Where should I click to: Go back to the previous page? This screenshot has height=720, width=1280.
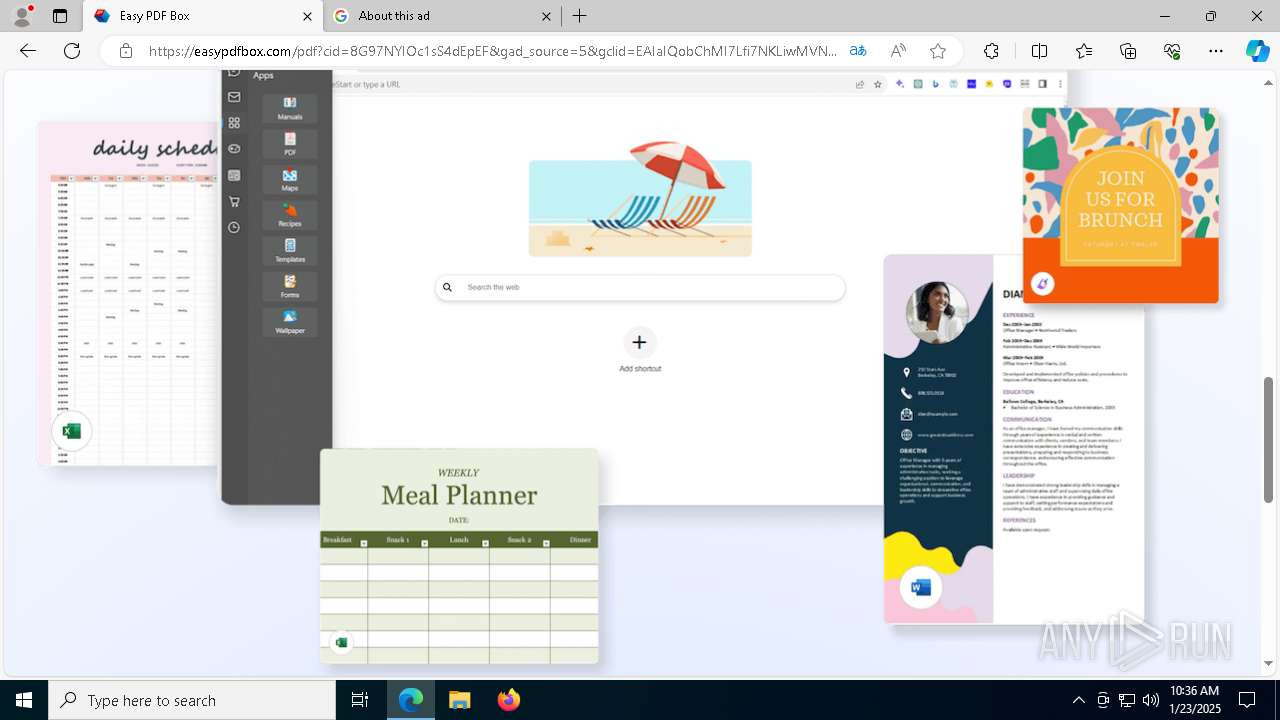click(28, 51)
